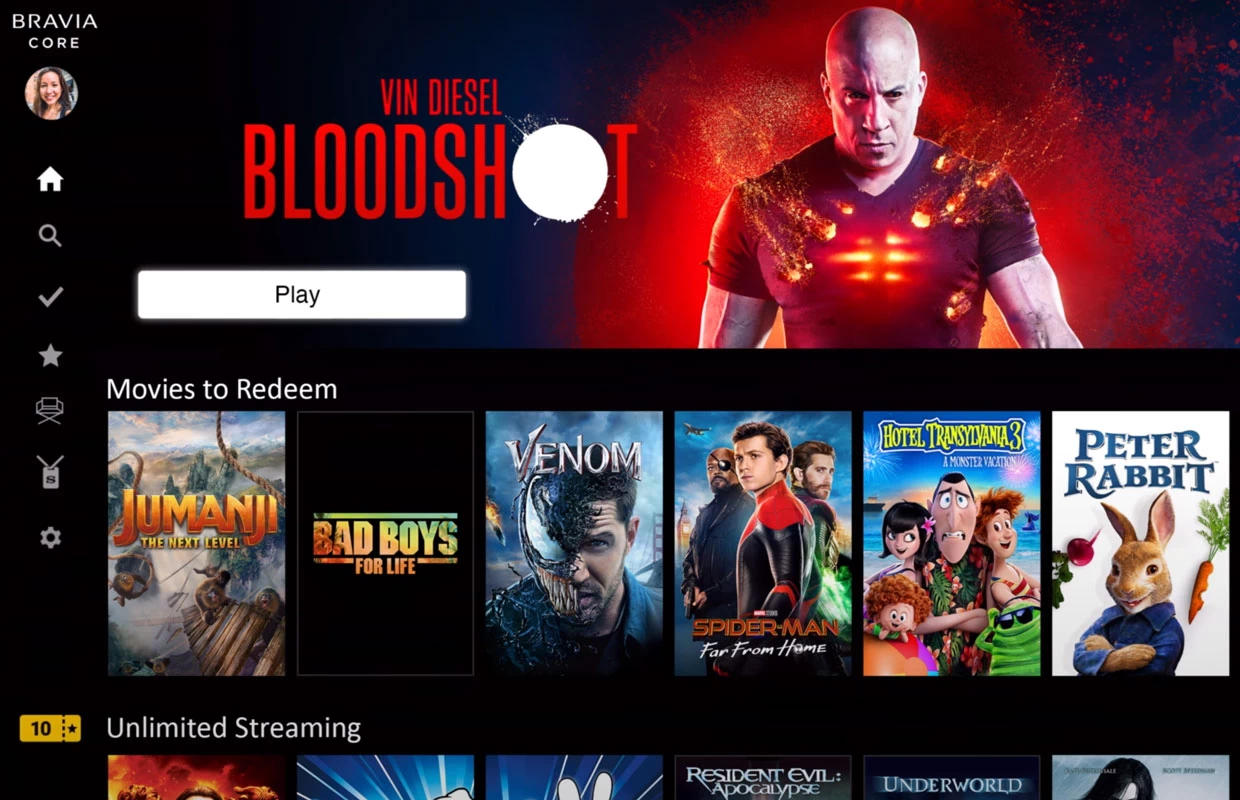Open the Home icon in sidebar
The image size is (1240, 800).
coord(50,180)
